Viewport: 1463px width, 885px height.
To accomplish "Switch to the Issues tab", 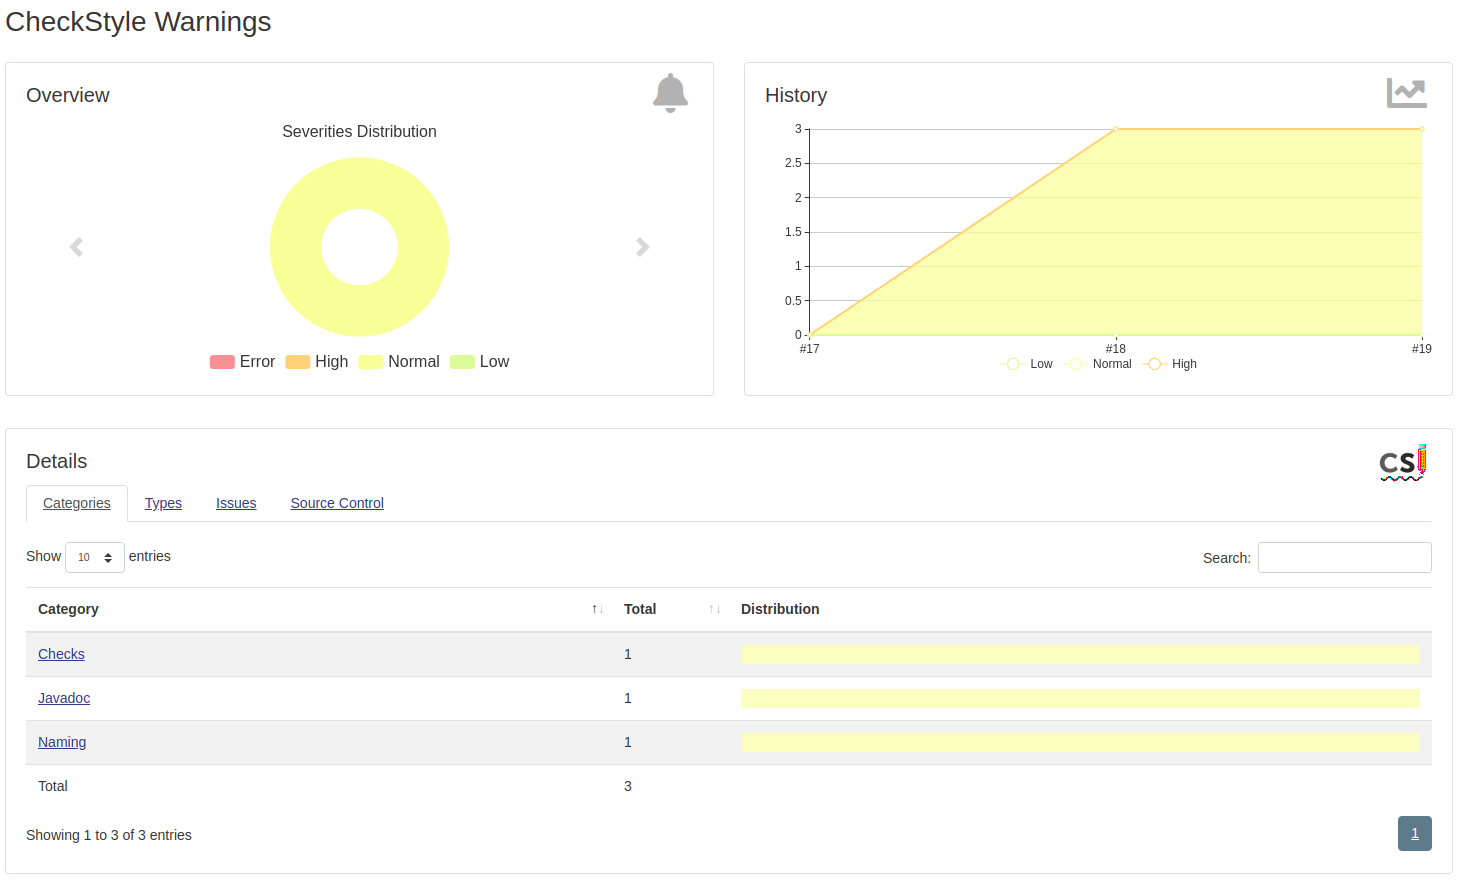I will coord(236,503).
